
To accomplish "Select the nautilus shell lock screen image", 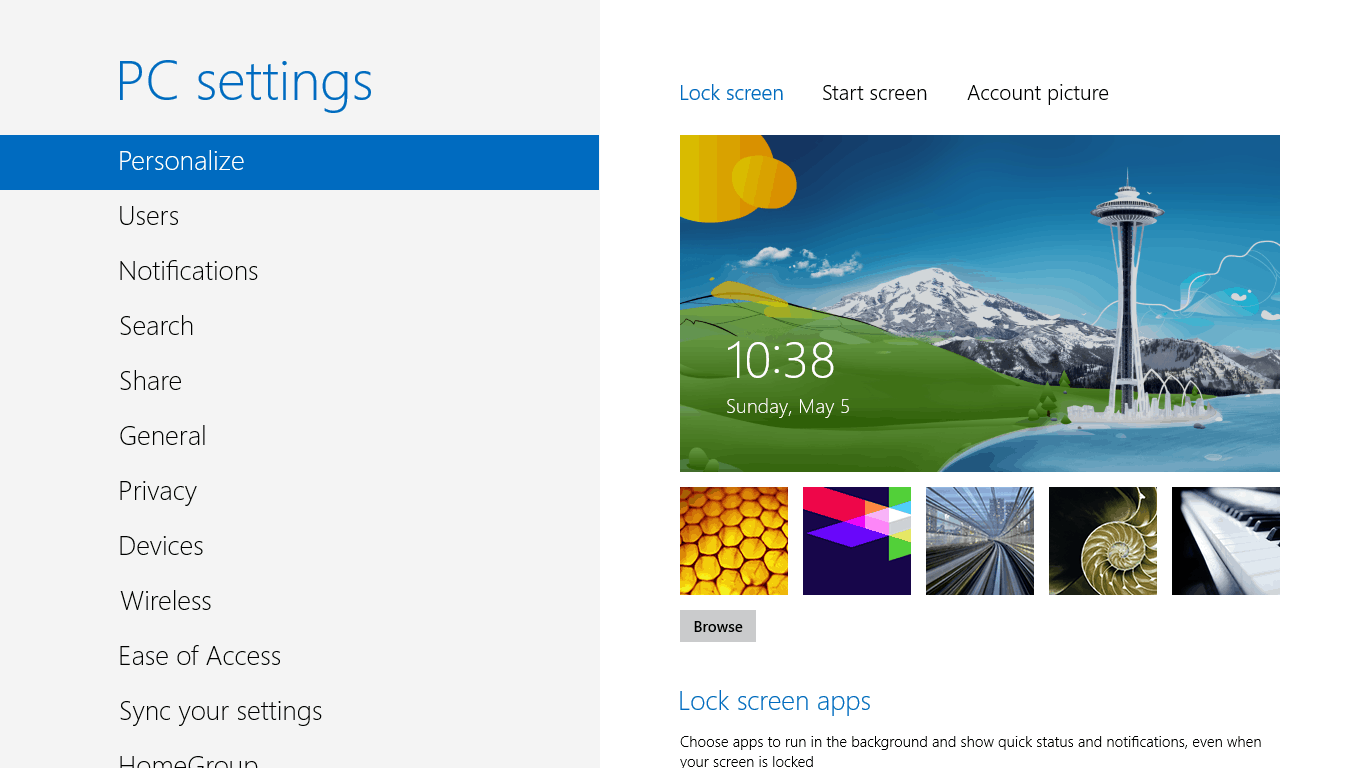I will [1102, 540].
